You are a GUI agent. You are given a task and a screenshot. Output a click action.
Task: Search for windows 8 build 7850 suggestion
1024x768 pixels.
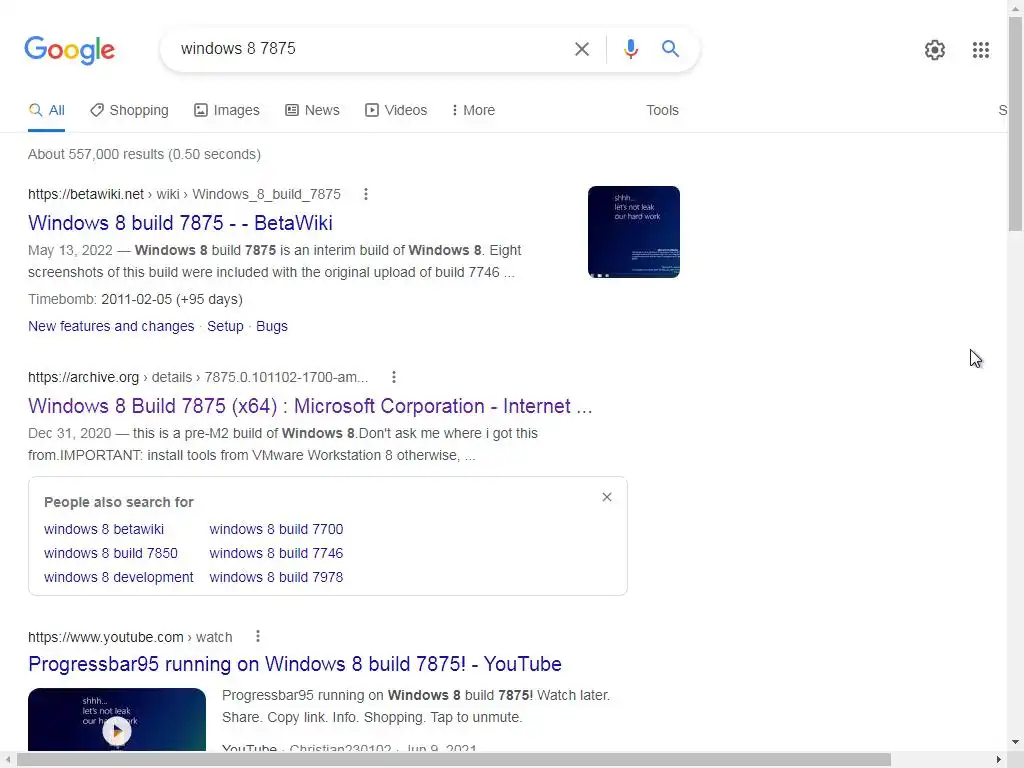(x=110, y=553)
